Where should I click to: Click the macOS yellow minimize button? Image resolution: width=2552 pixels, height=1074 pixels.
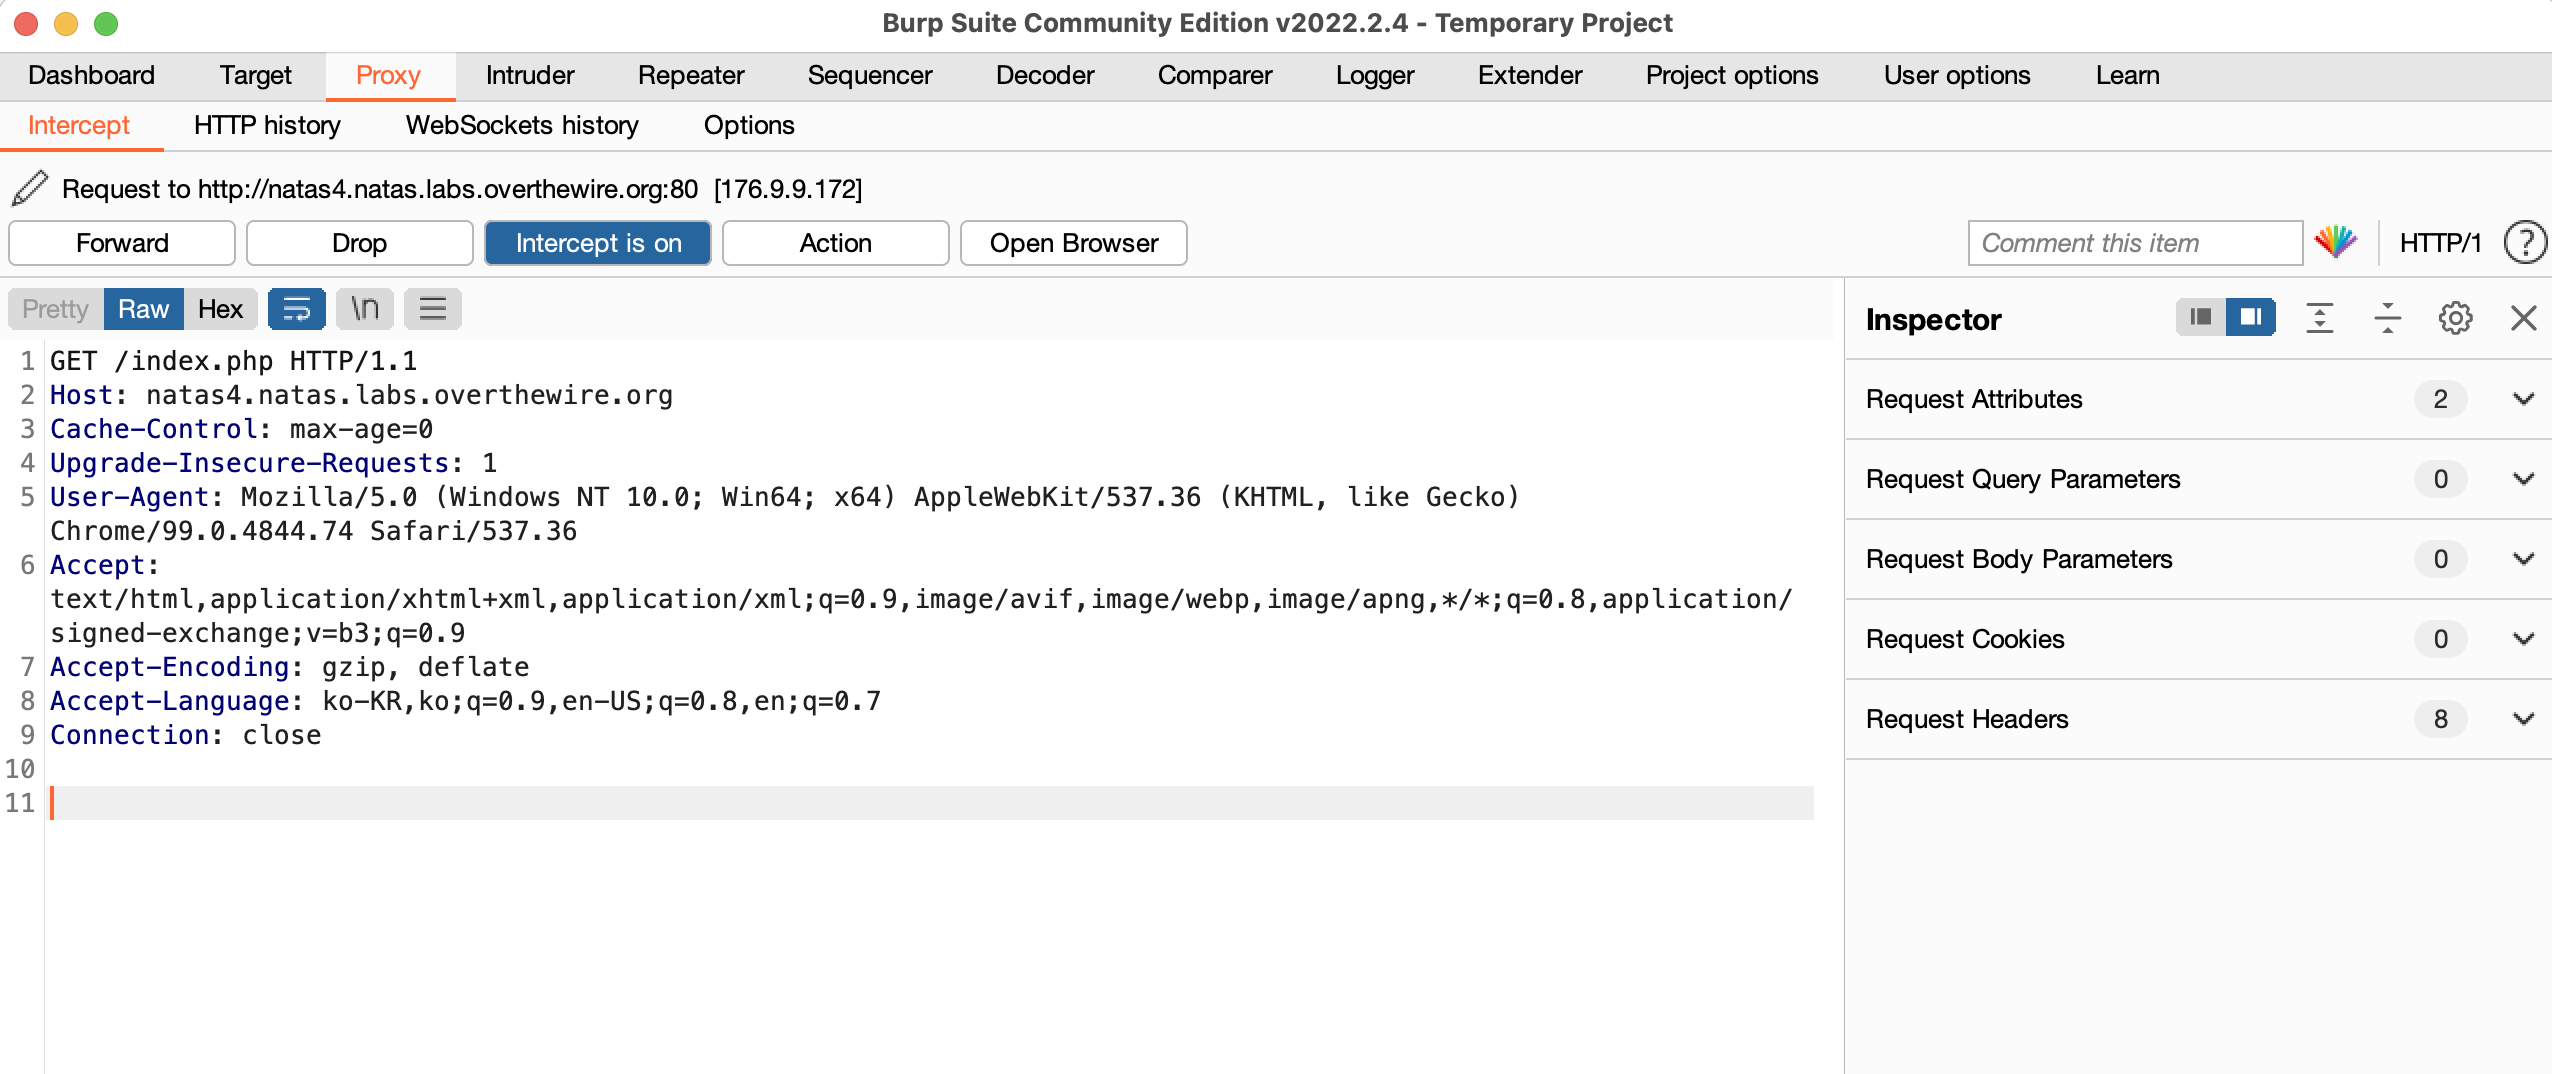(66, 23)
